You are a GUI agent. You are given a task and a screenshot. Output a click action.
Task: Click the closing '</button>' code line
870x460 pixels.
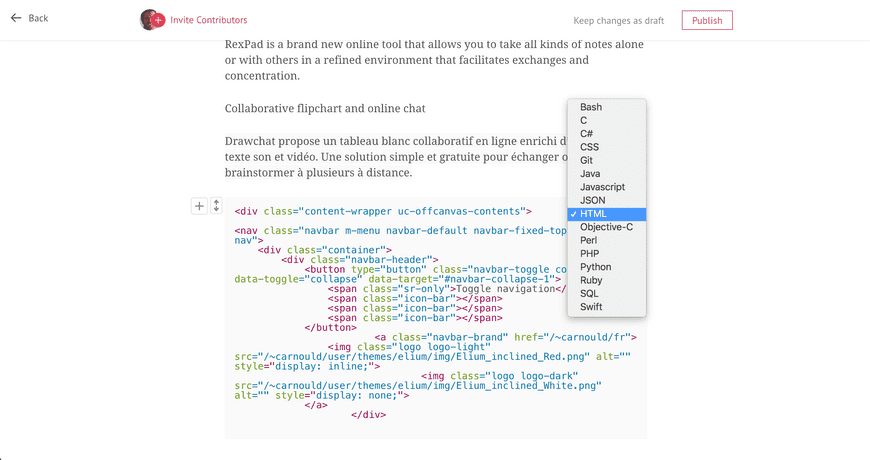point(331,327)
